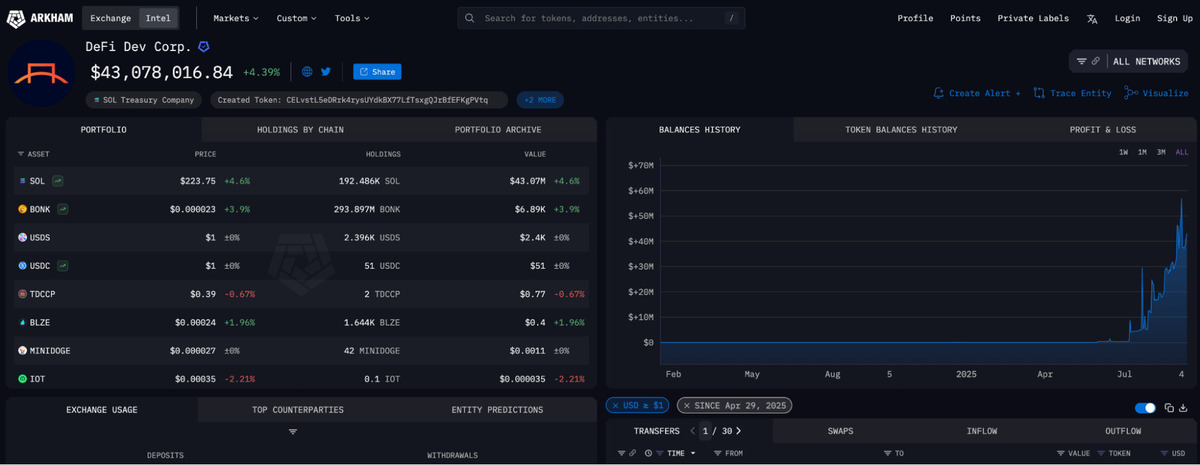Click the Arkham logo in the header
This screenshot has width=1200, height=465.
point(39,18)
